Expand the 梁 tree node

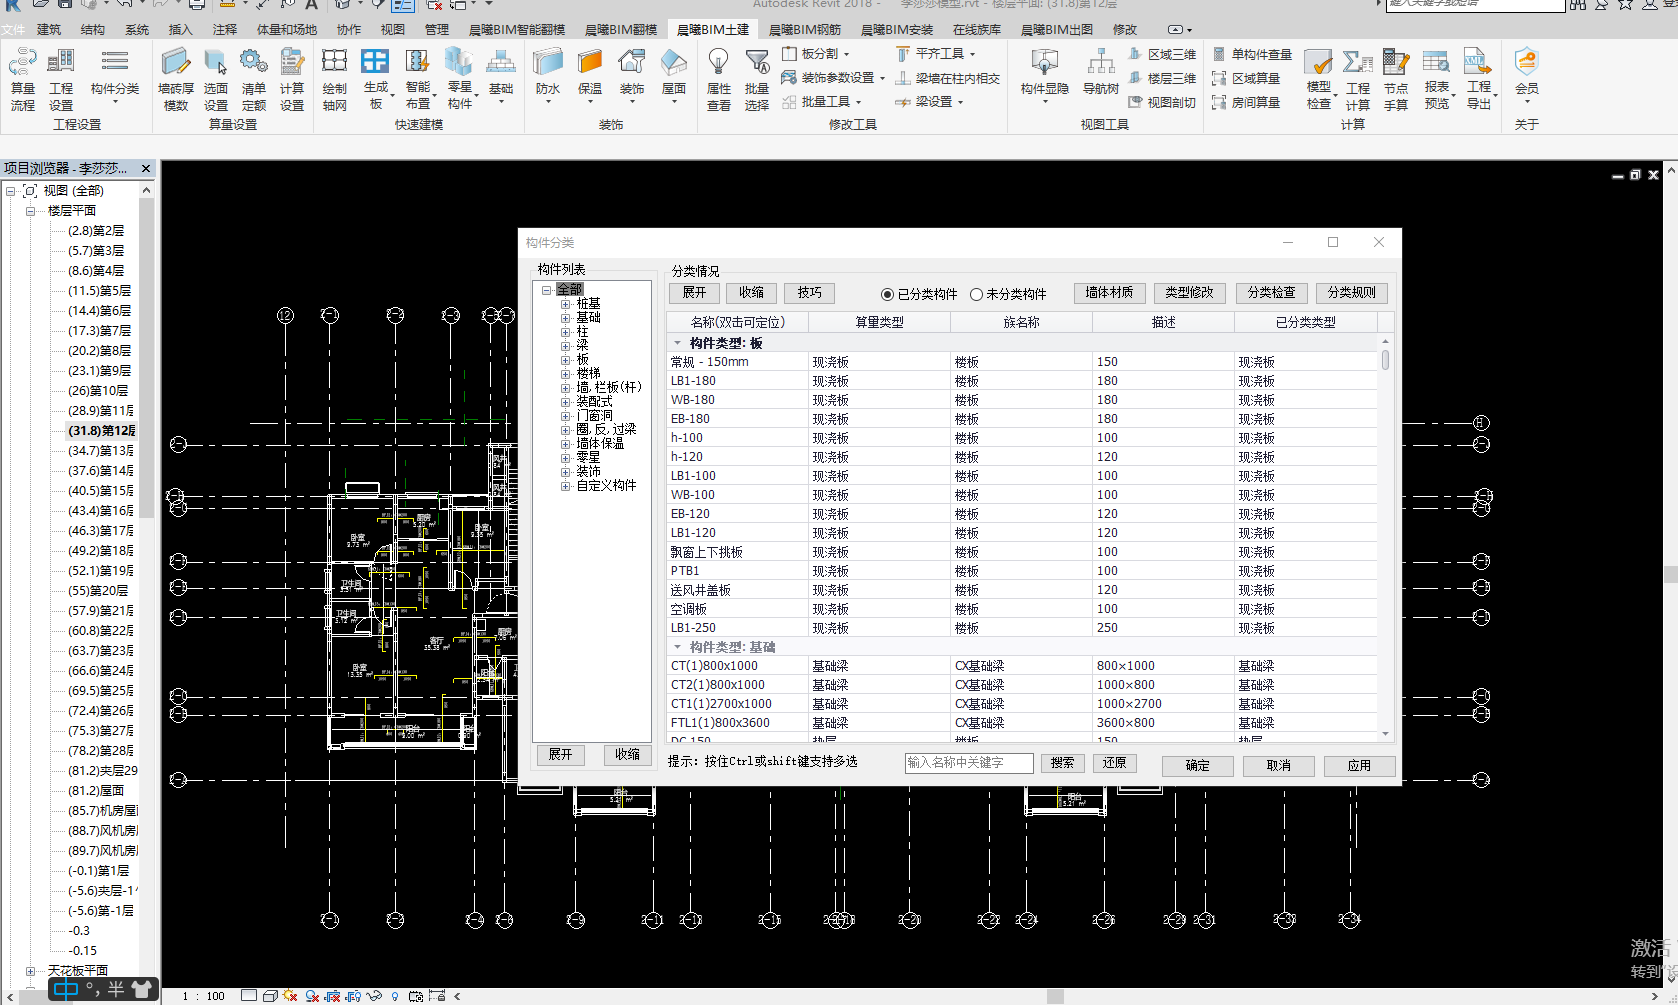coord(565,346)
